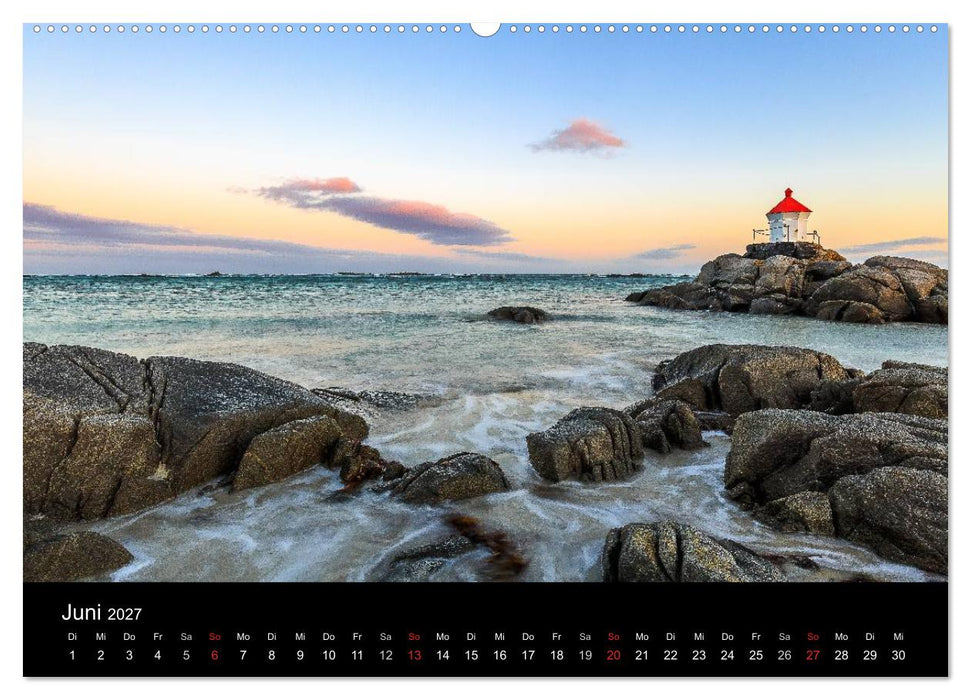Click the red So label above 13
The image size is (971, 700).
click(x=414, y=637)
